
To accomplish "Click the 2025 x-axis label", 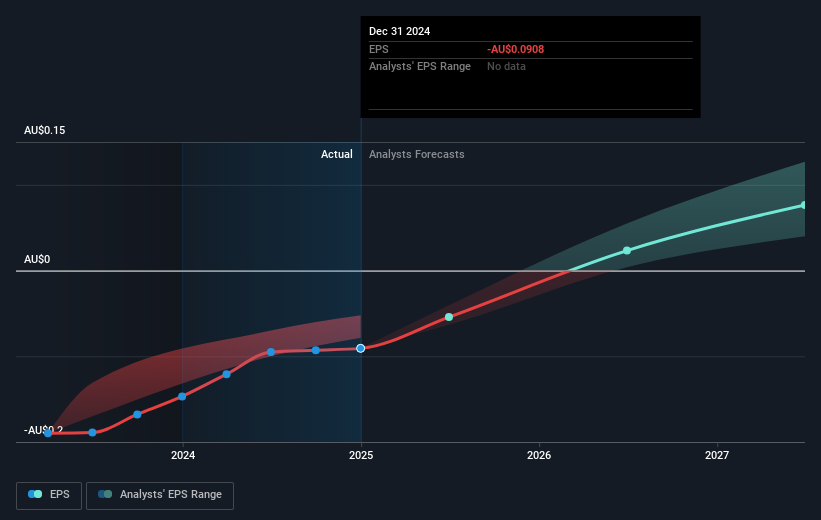I will (361, 455).
